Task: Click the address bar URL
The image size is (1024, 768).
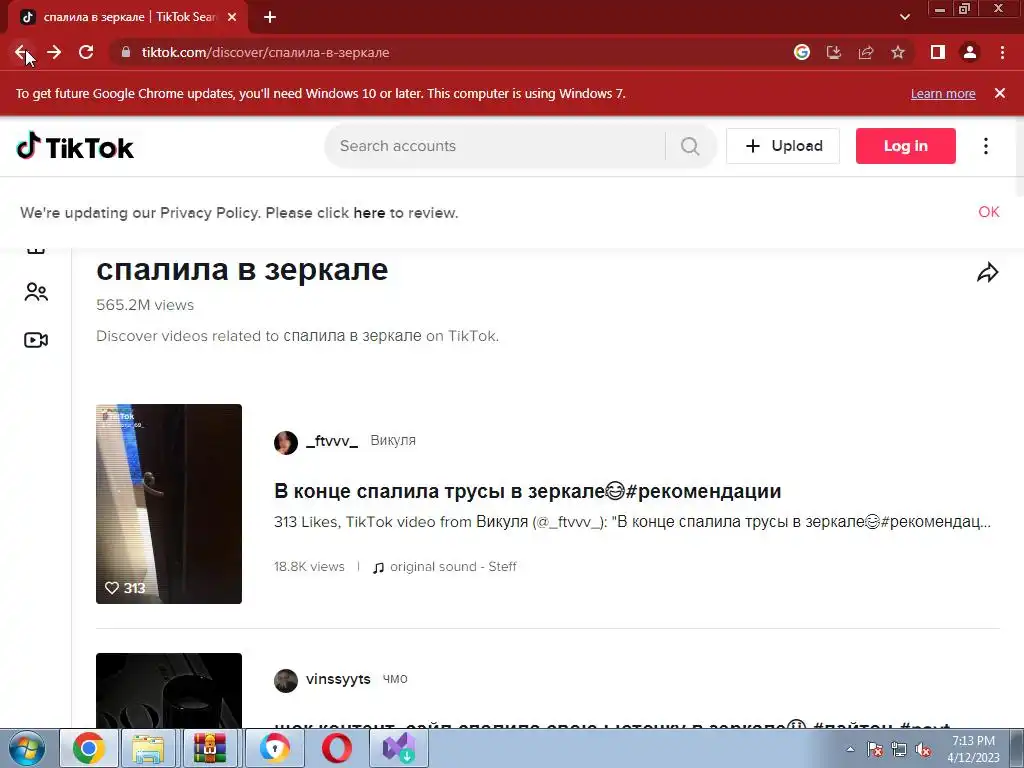Action: click(x=265, y=52)
